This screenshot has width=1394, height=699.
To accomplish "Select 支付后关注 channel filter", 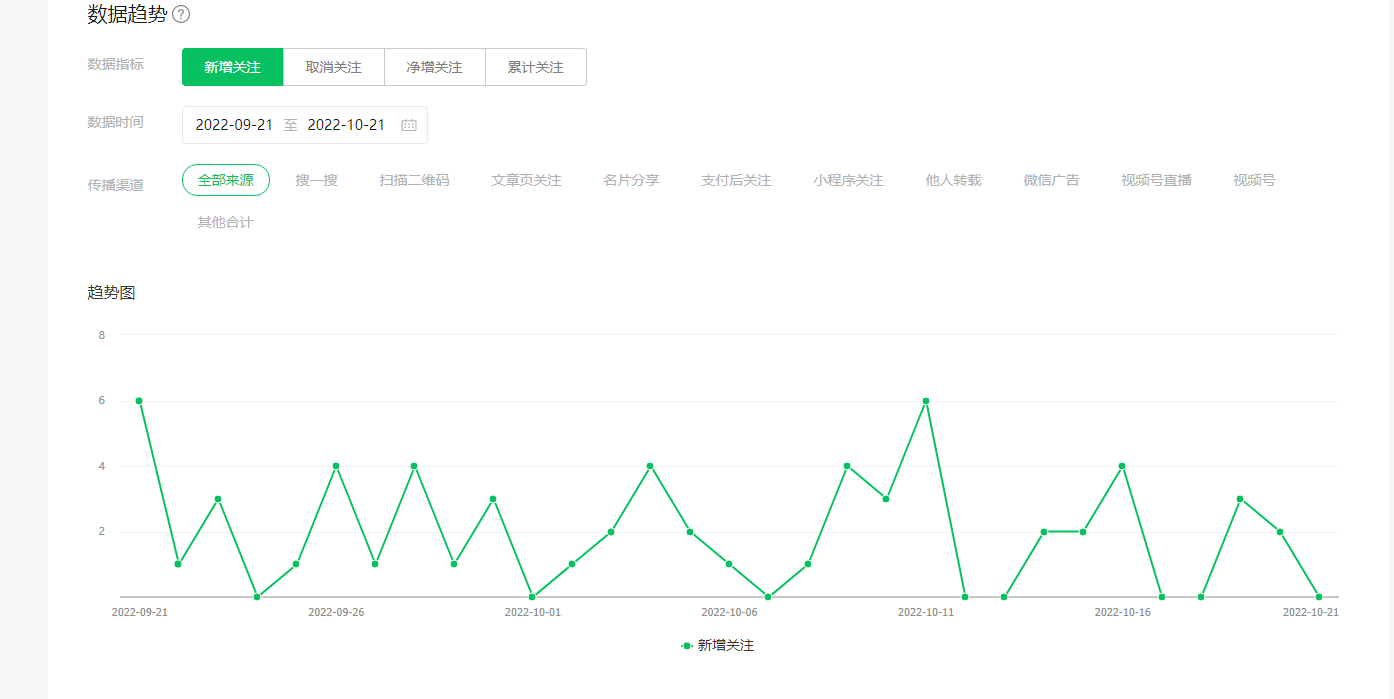I will [x=736, y=180].
